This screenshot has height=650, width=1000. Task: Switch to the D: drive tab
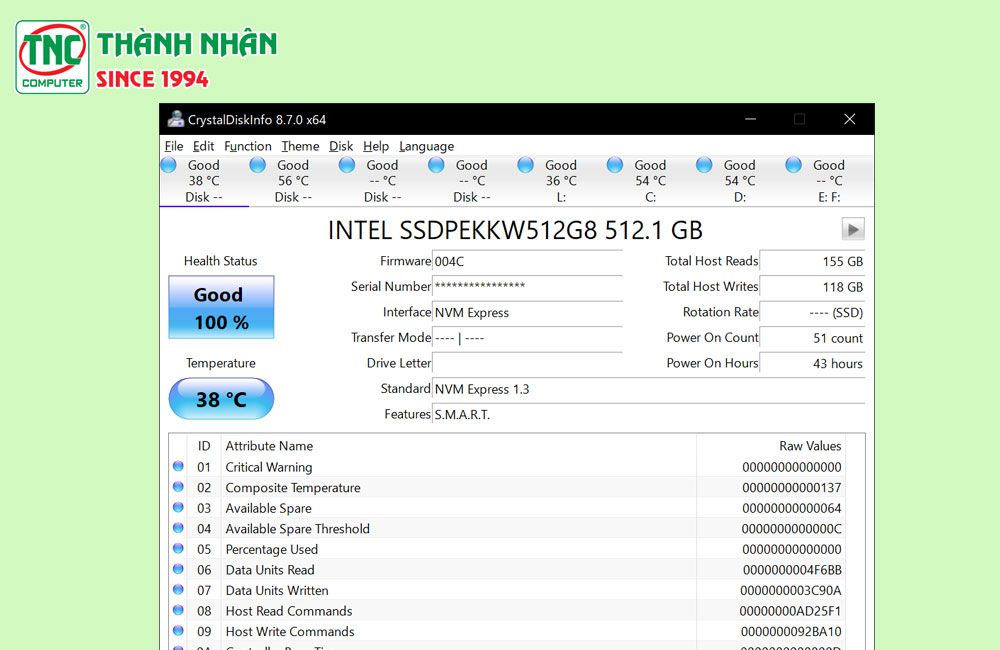740,181
